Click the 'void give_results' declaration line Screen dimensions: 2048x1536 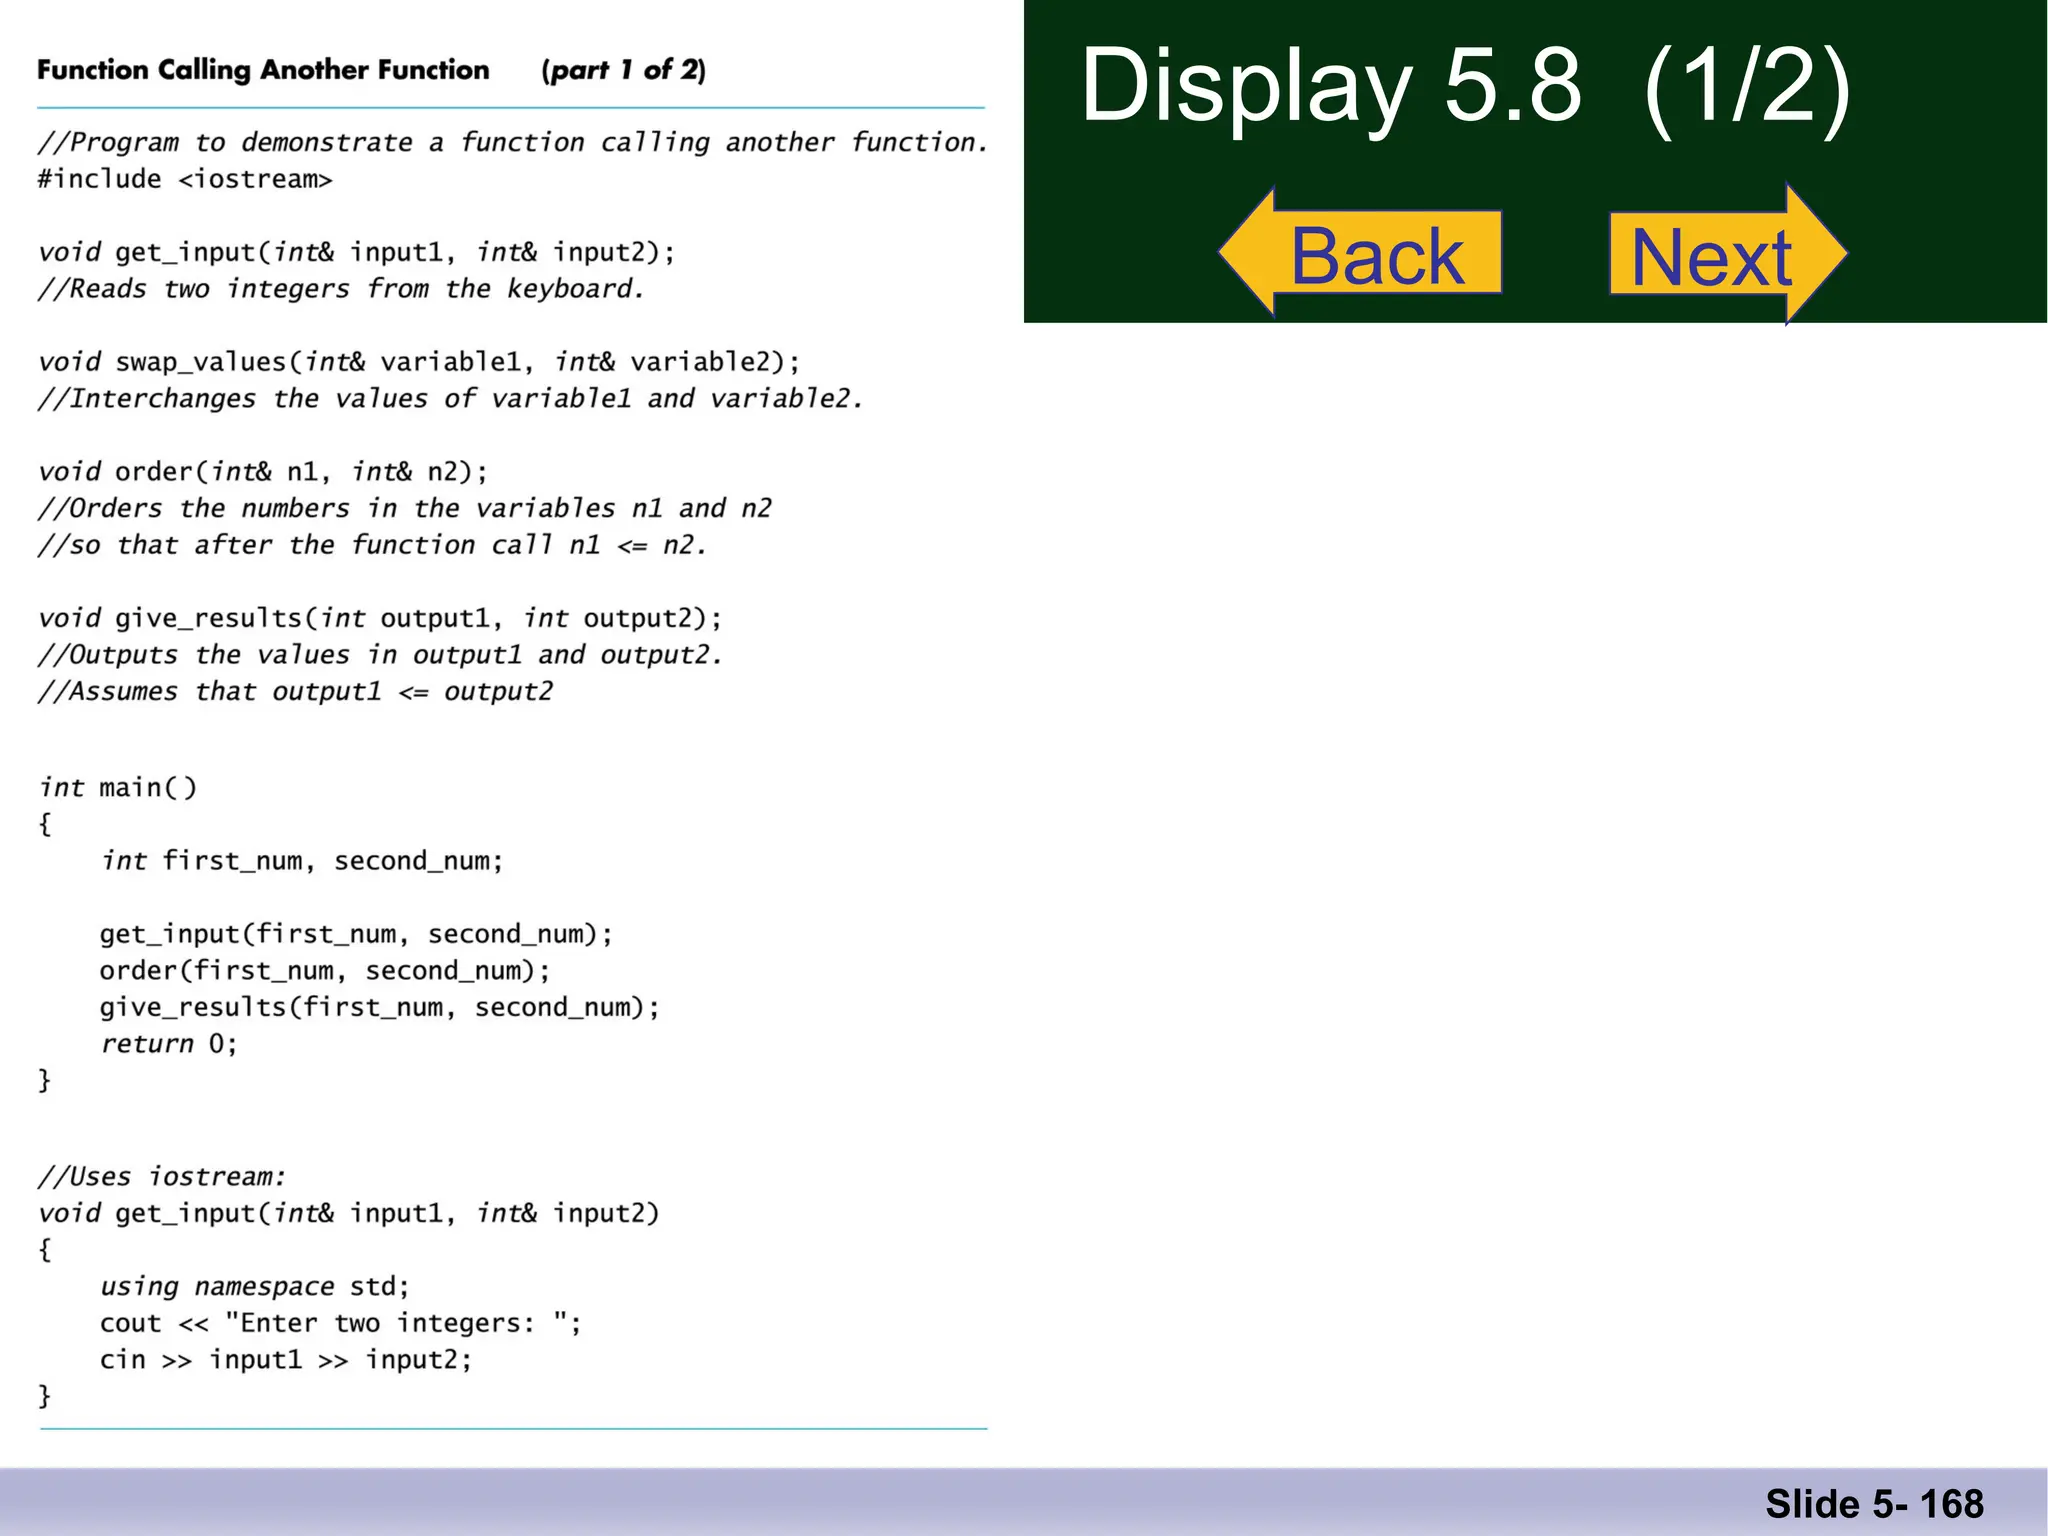pos(380,618)
